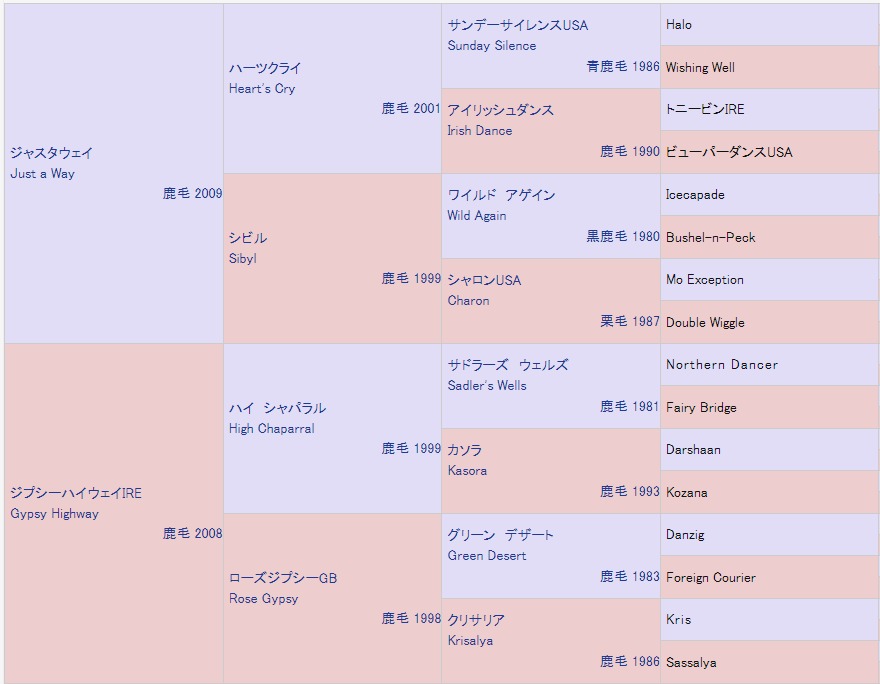The height and width of the screenshot is (684, 880).
Task: Open the Wild Again pedigree link
Action: point(501,195)
